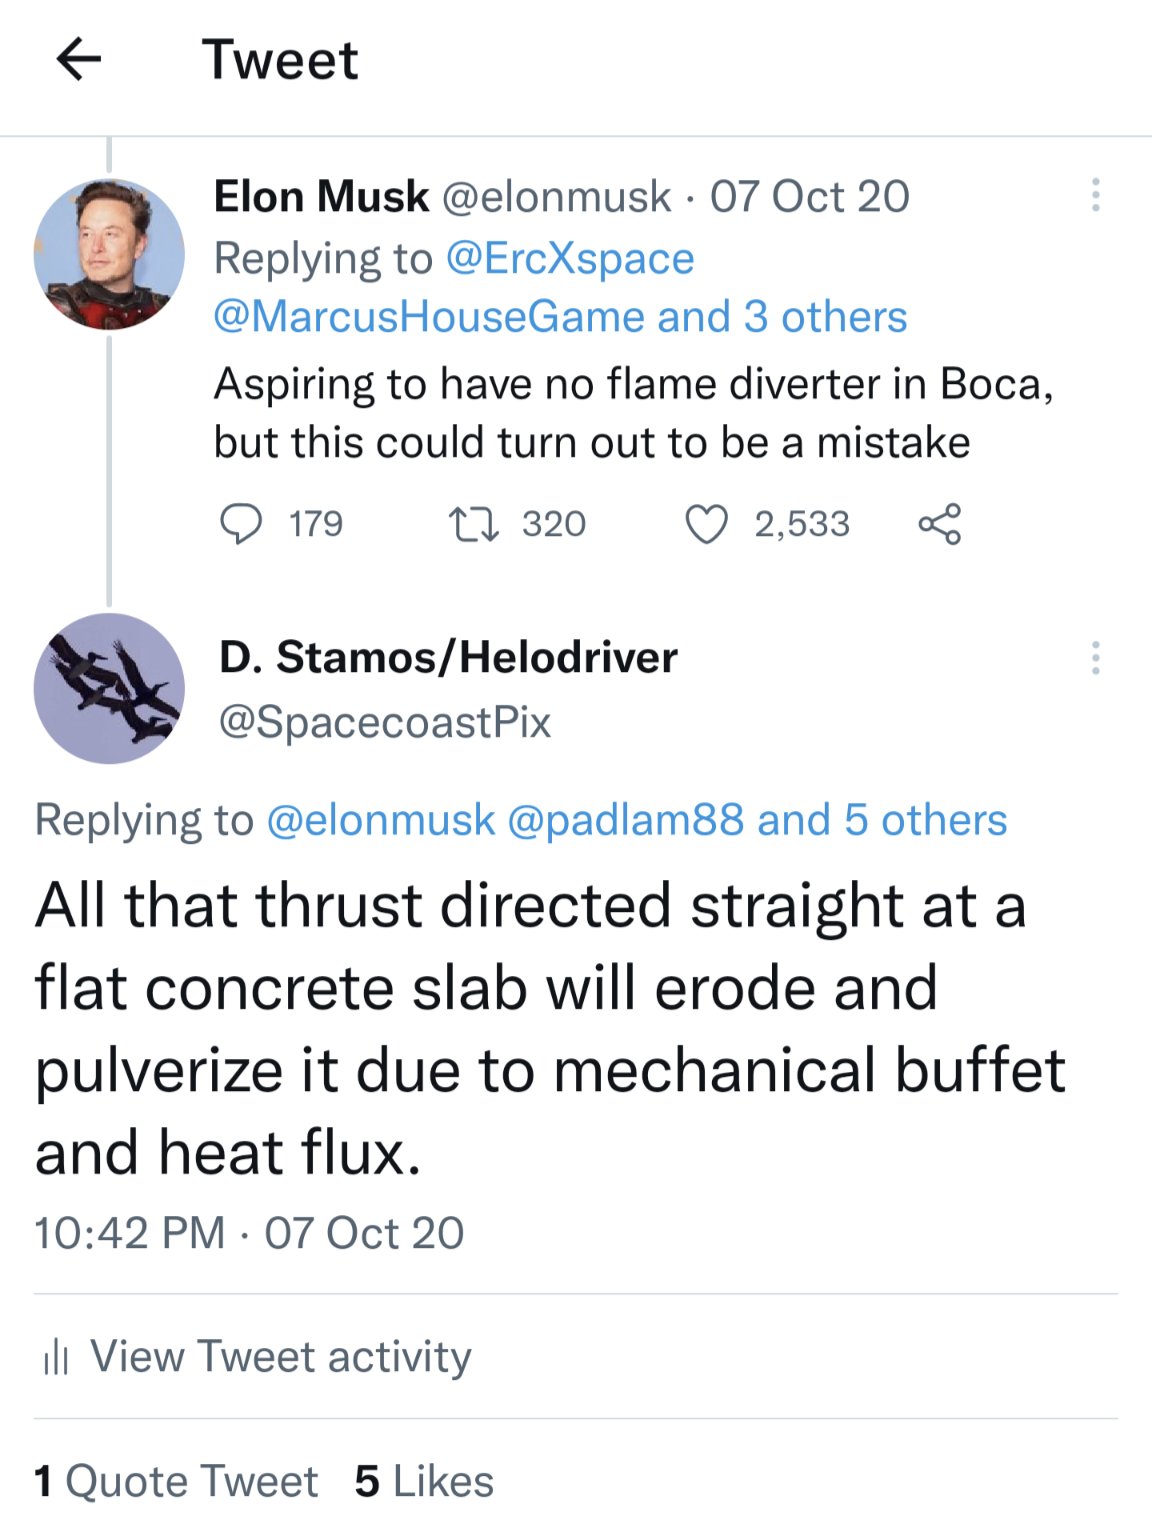Tap the Elon Musk display name
Viewport: 1152px width, 1532px height.
tap(321, 196)
